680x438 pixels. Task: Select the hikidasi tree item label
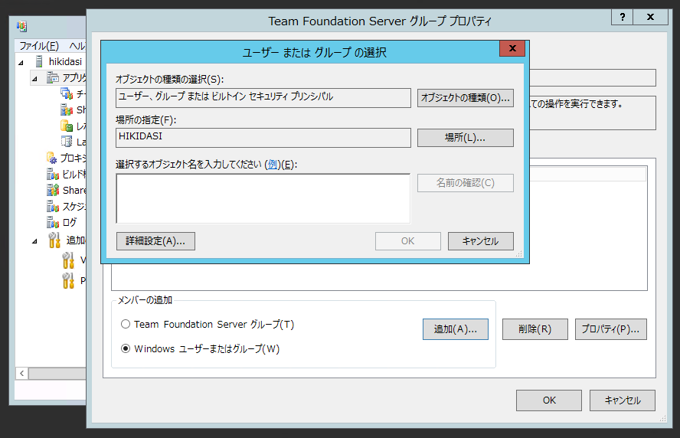click(65, 62)
